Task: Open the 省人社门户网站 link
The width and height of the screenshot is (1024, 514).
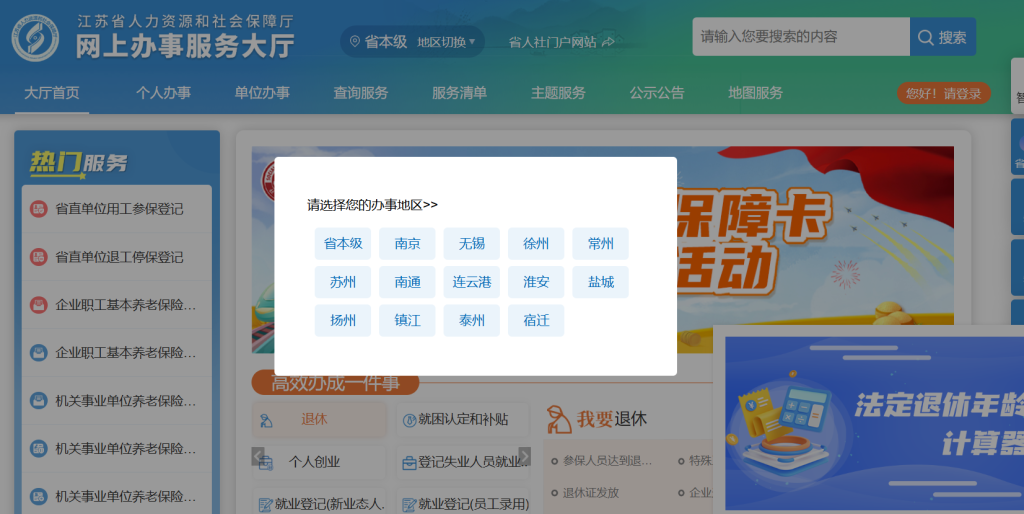Action: pyautogui.click(x=552, y=42)
